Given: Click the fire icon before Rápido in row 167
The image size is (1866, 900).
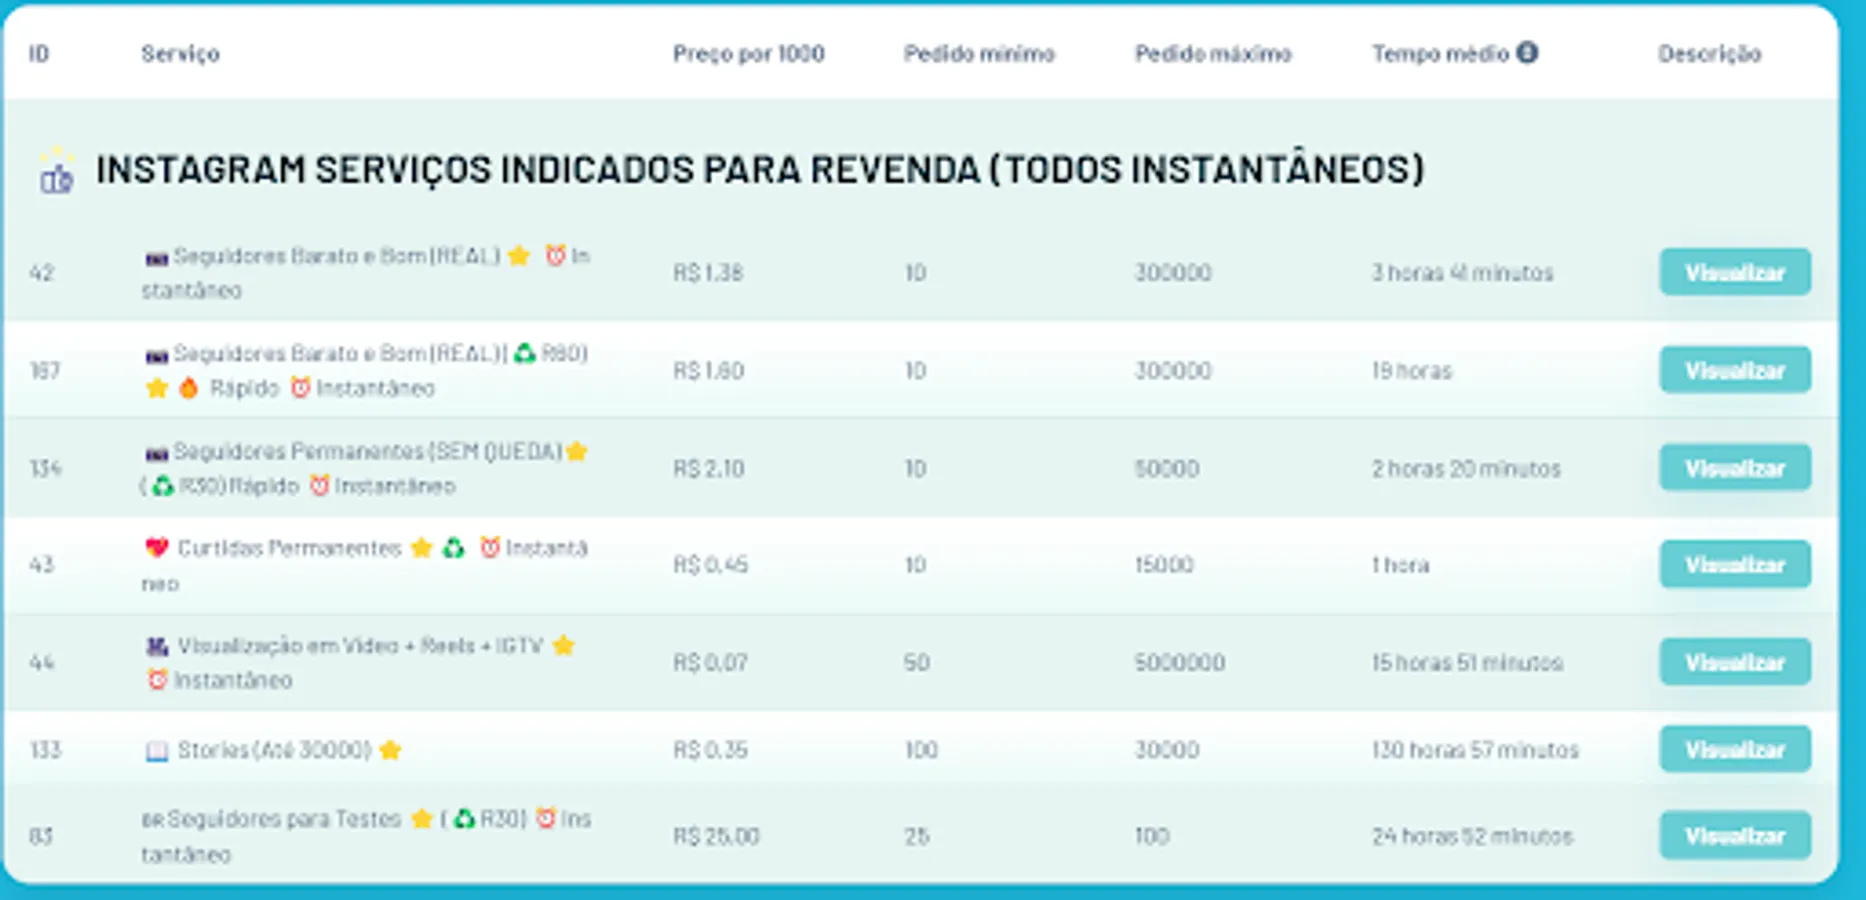Looking at the screenshot, I should click(x=188, y=388).
